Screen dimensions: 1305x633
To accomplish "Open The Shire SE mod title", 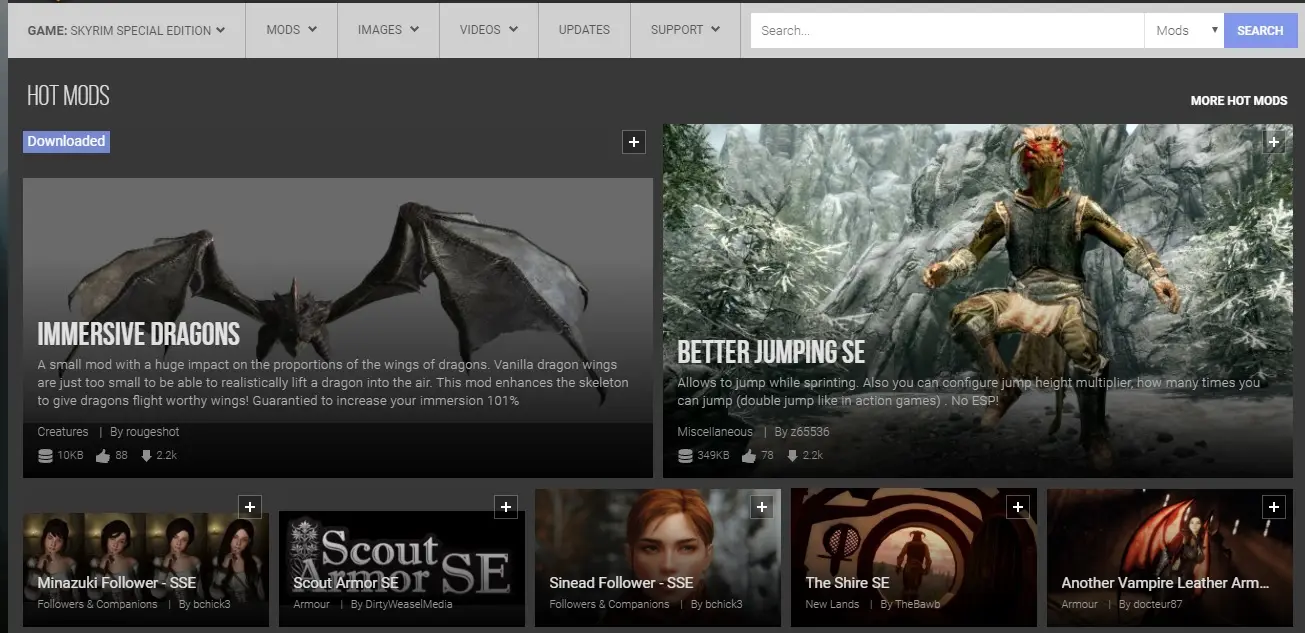I will (x=847, y=582).
